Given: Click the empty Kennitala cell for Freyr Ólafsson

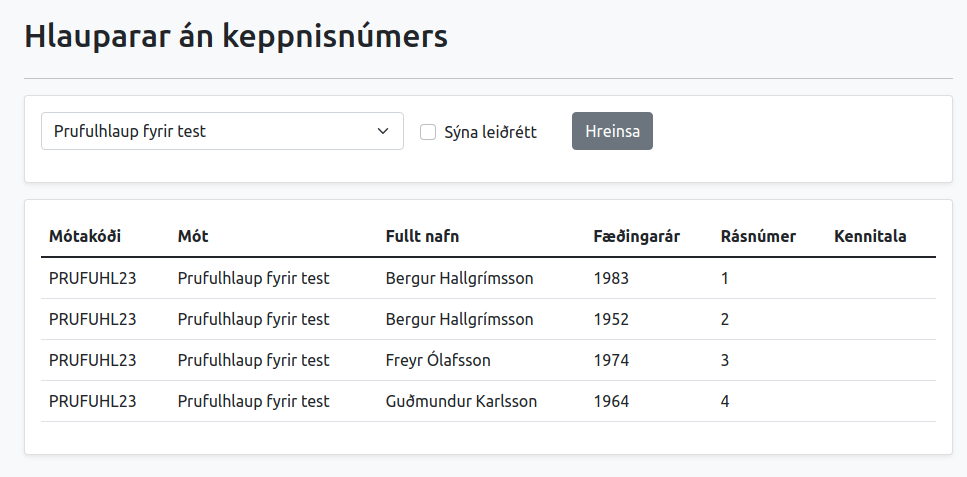Looking at the screenshot, I should tap(880, 360).
